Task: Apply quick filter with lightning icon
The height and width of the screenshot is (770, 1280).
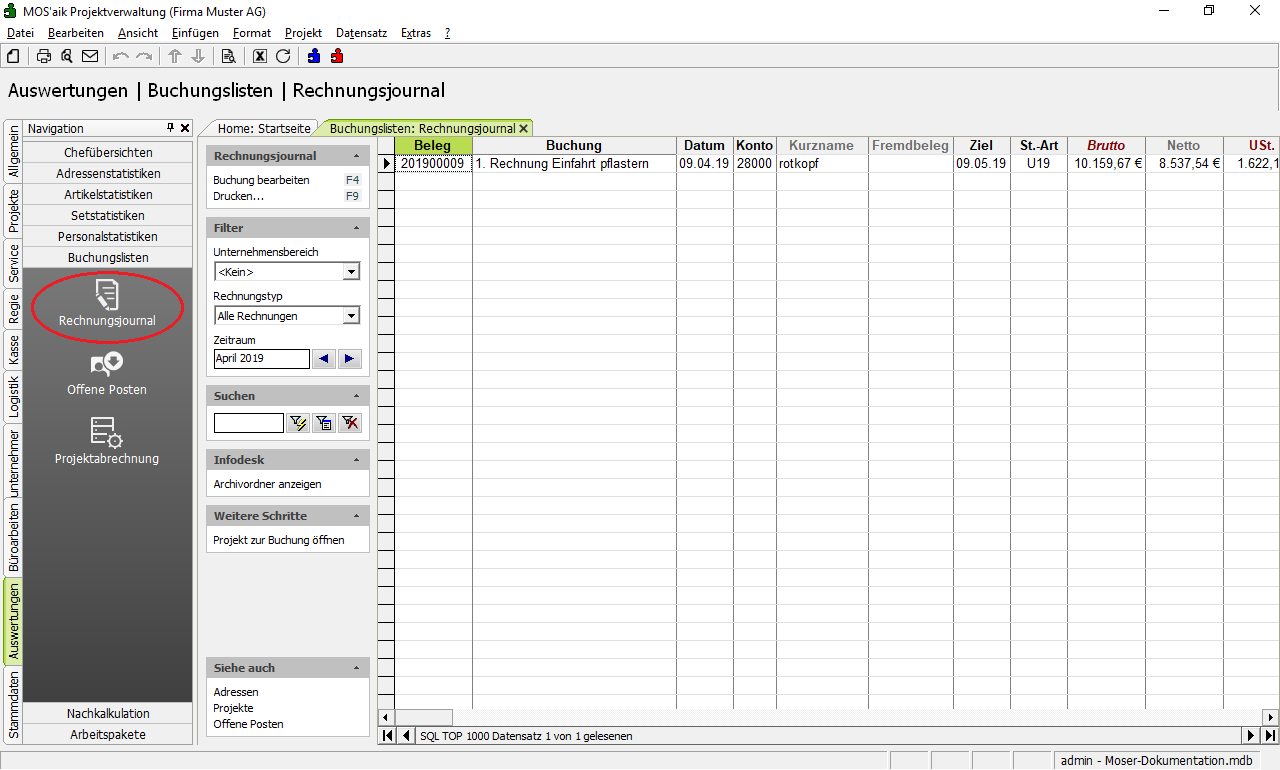Action: (x=298, y=423)
